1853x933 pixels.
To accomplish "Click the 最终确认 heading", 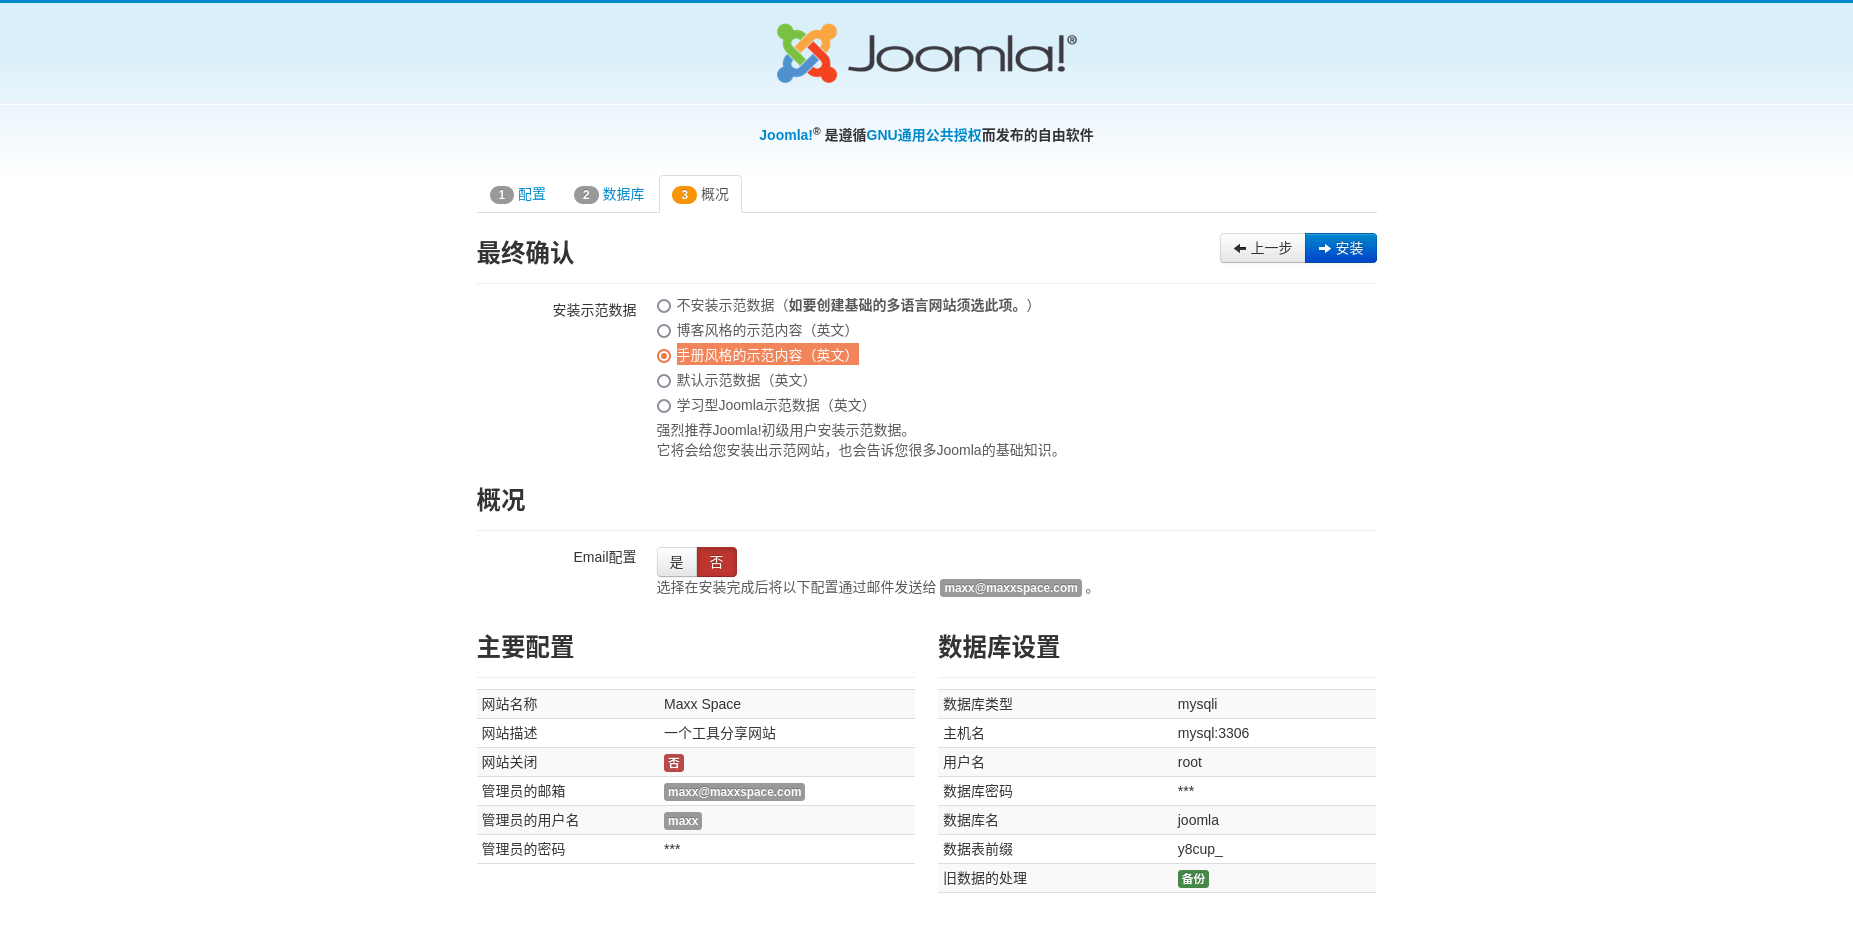I will tap(525, 253).
